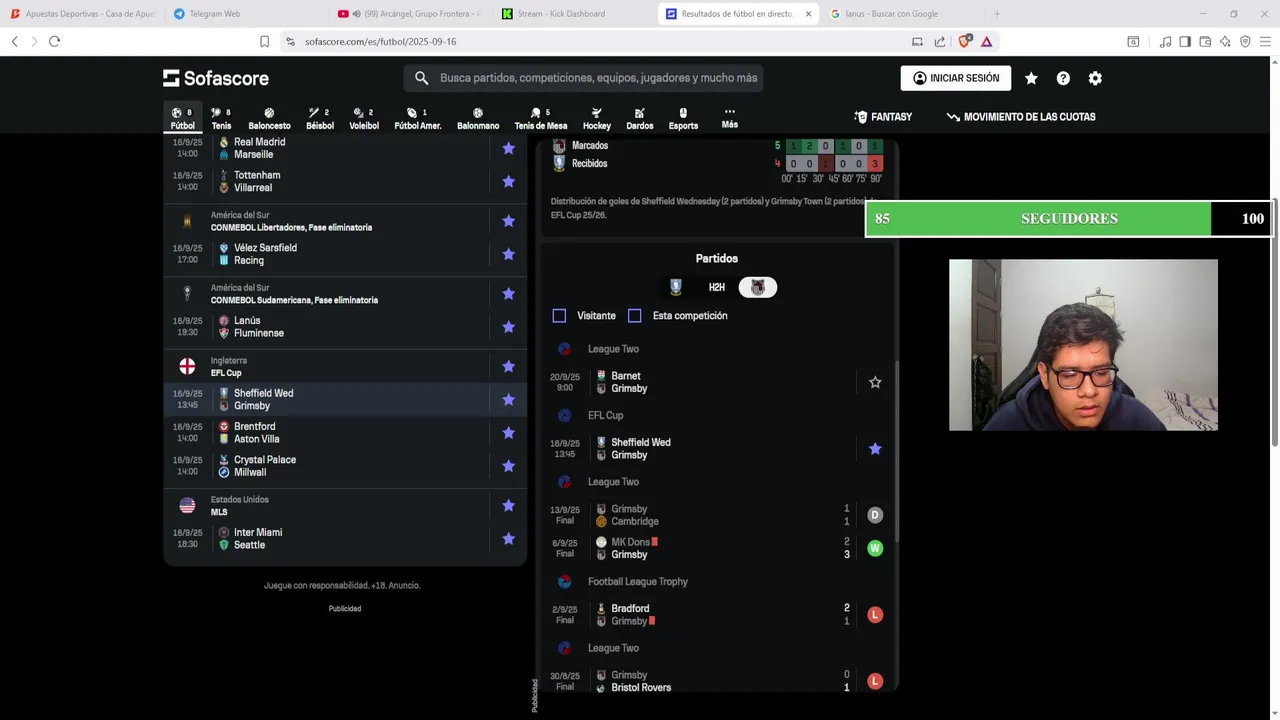Open the Fútbol Amer. sport tab
Screen dimensions: 1280x720
[418, 118]
